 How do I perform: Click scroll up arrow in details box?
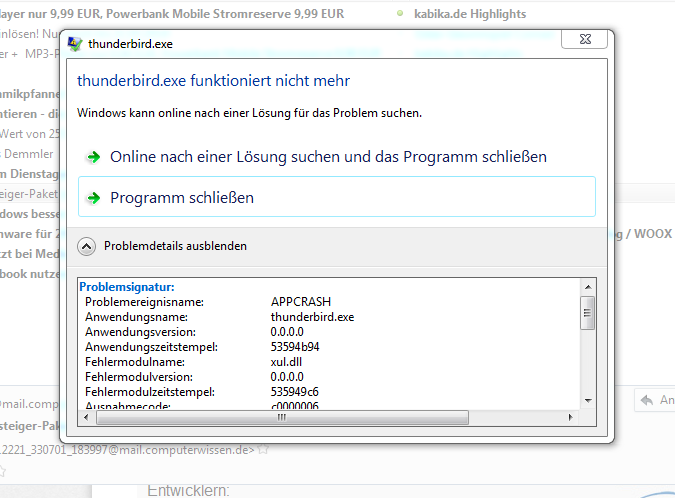click(x=588, y=287)
